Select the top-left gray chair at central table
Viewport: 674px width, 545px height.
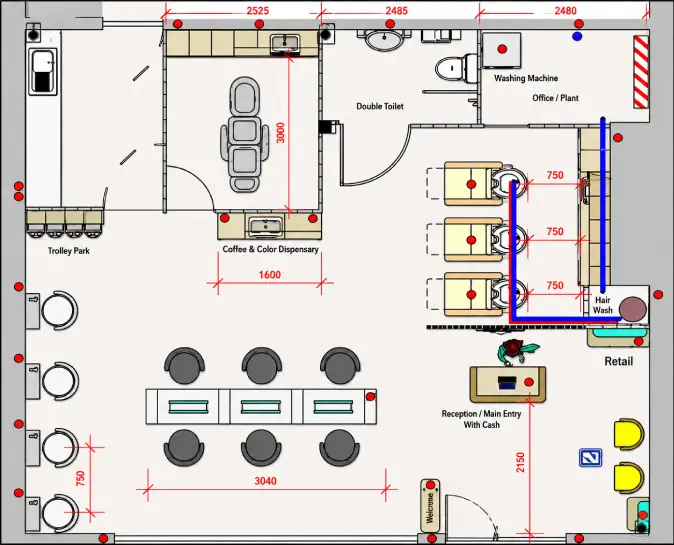click(184, 366)
